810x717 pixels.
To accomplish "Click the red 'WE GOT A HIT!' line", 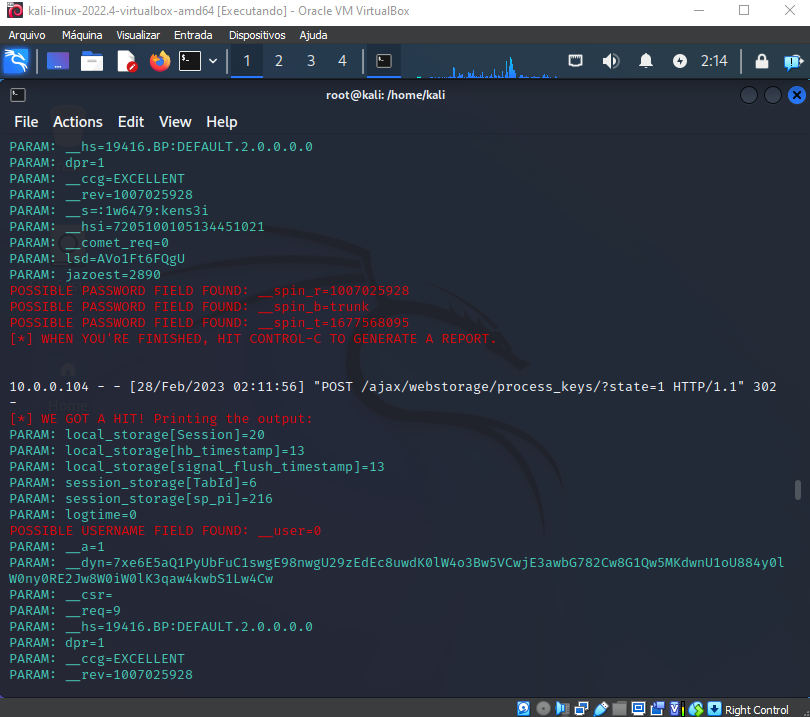I will point(161,418).
